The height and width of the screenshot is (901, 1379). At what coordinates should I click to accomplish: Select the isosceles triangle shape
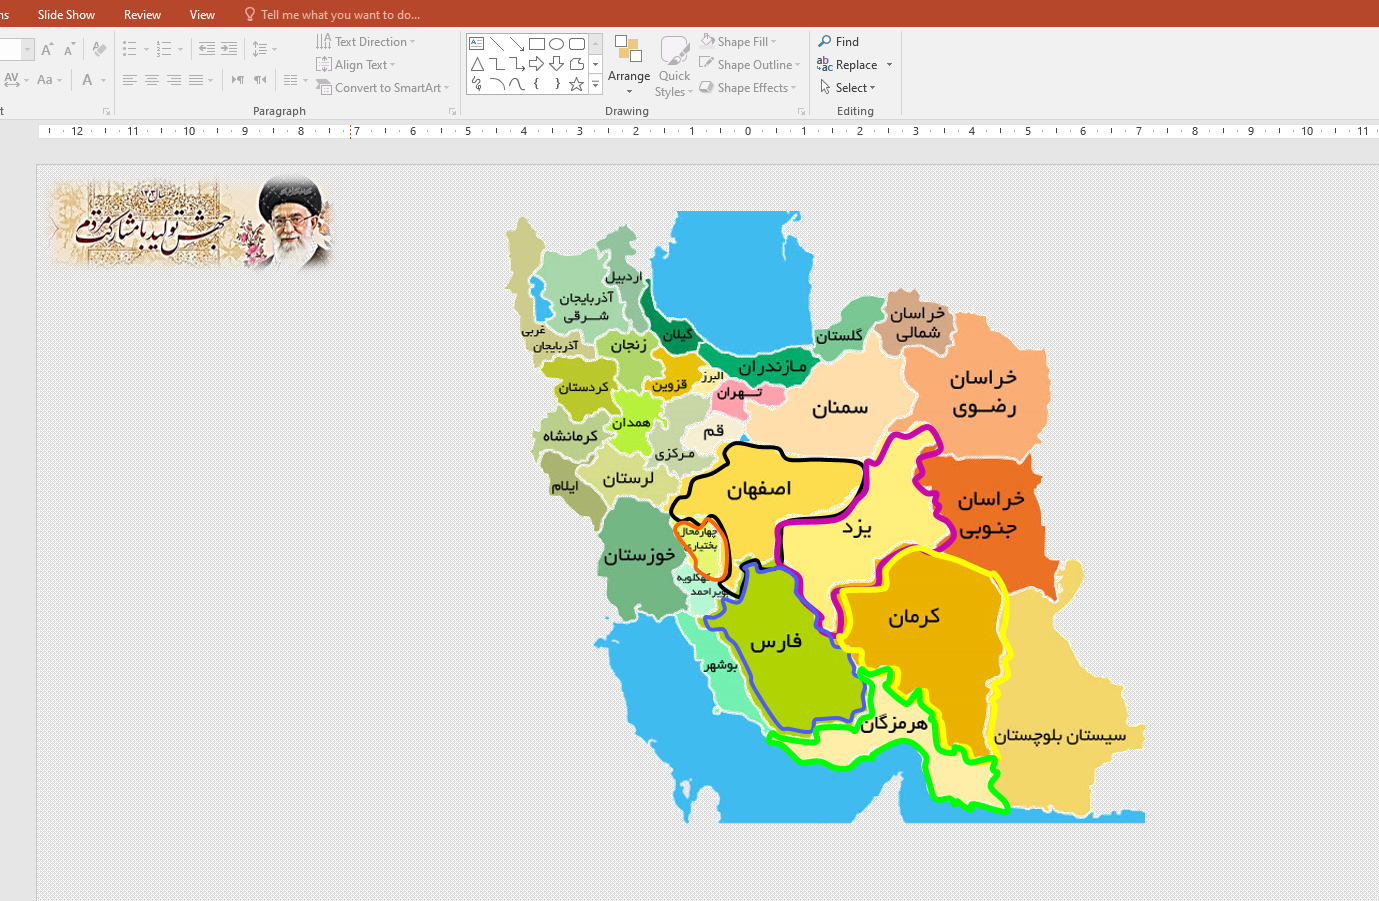tap(477, 64)
